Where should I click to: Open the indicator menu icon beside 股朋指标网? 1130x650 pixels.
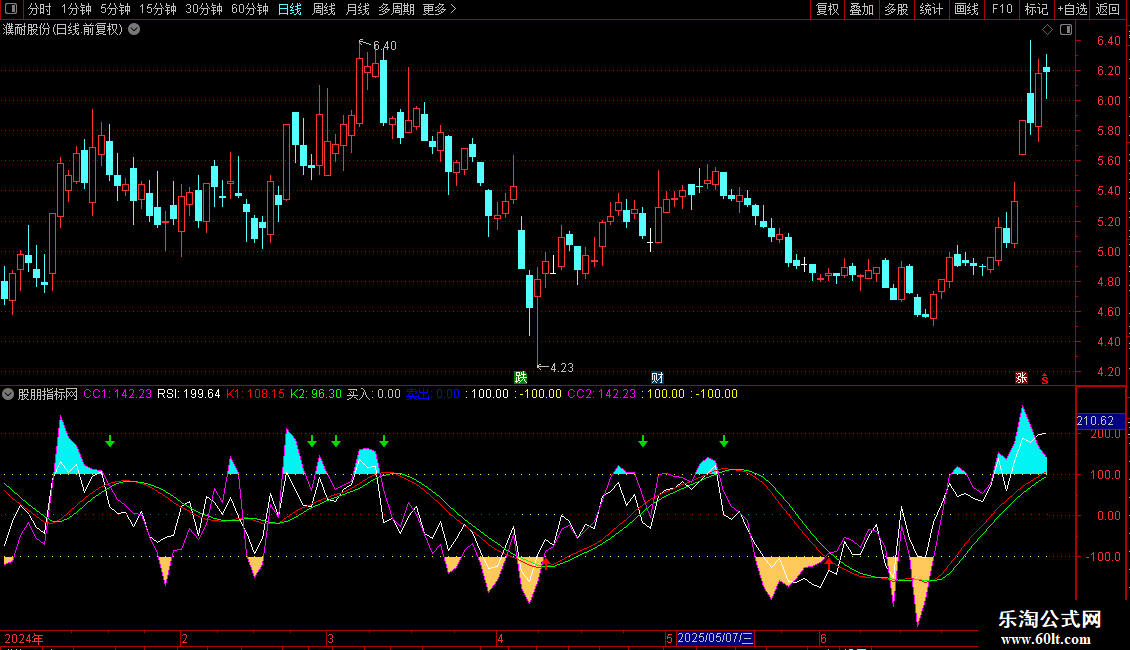pos(8,394)
